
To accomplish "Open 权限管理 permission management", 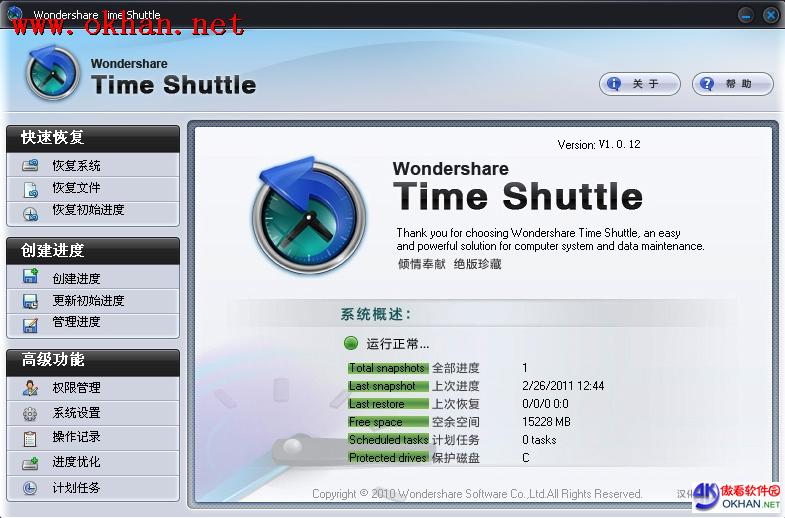I will point(93,388).
